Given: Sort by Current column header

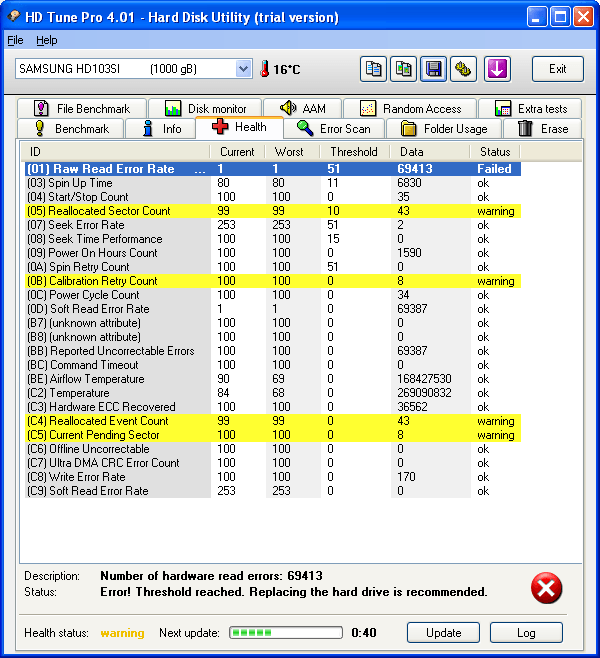Looking at the screenshot, I should click(x=237, y=151).
